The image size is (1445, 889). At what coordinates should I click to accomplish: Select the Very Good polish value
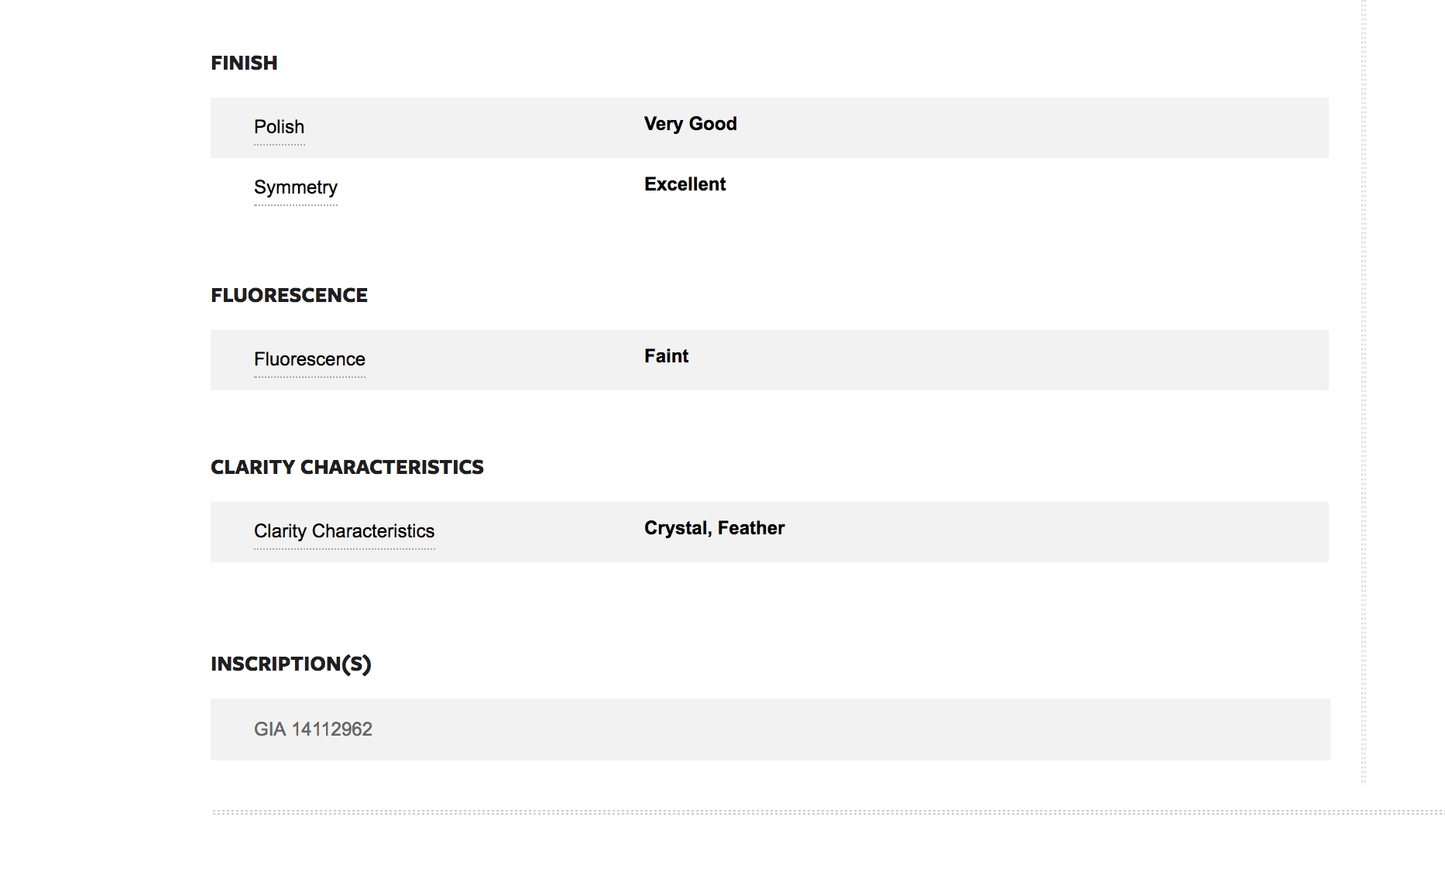tap(690, 124)
